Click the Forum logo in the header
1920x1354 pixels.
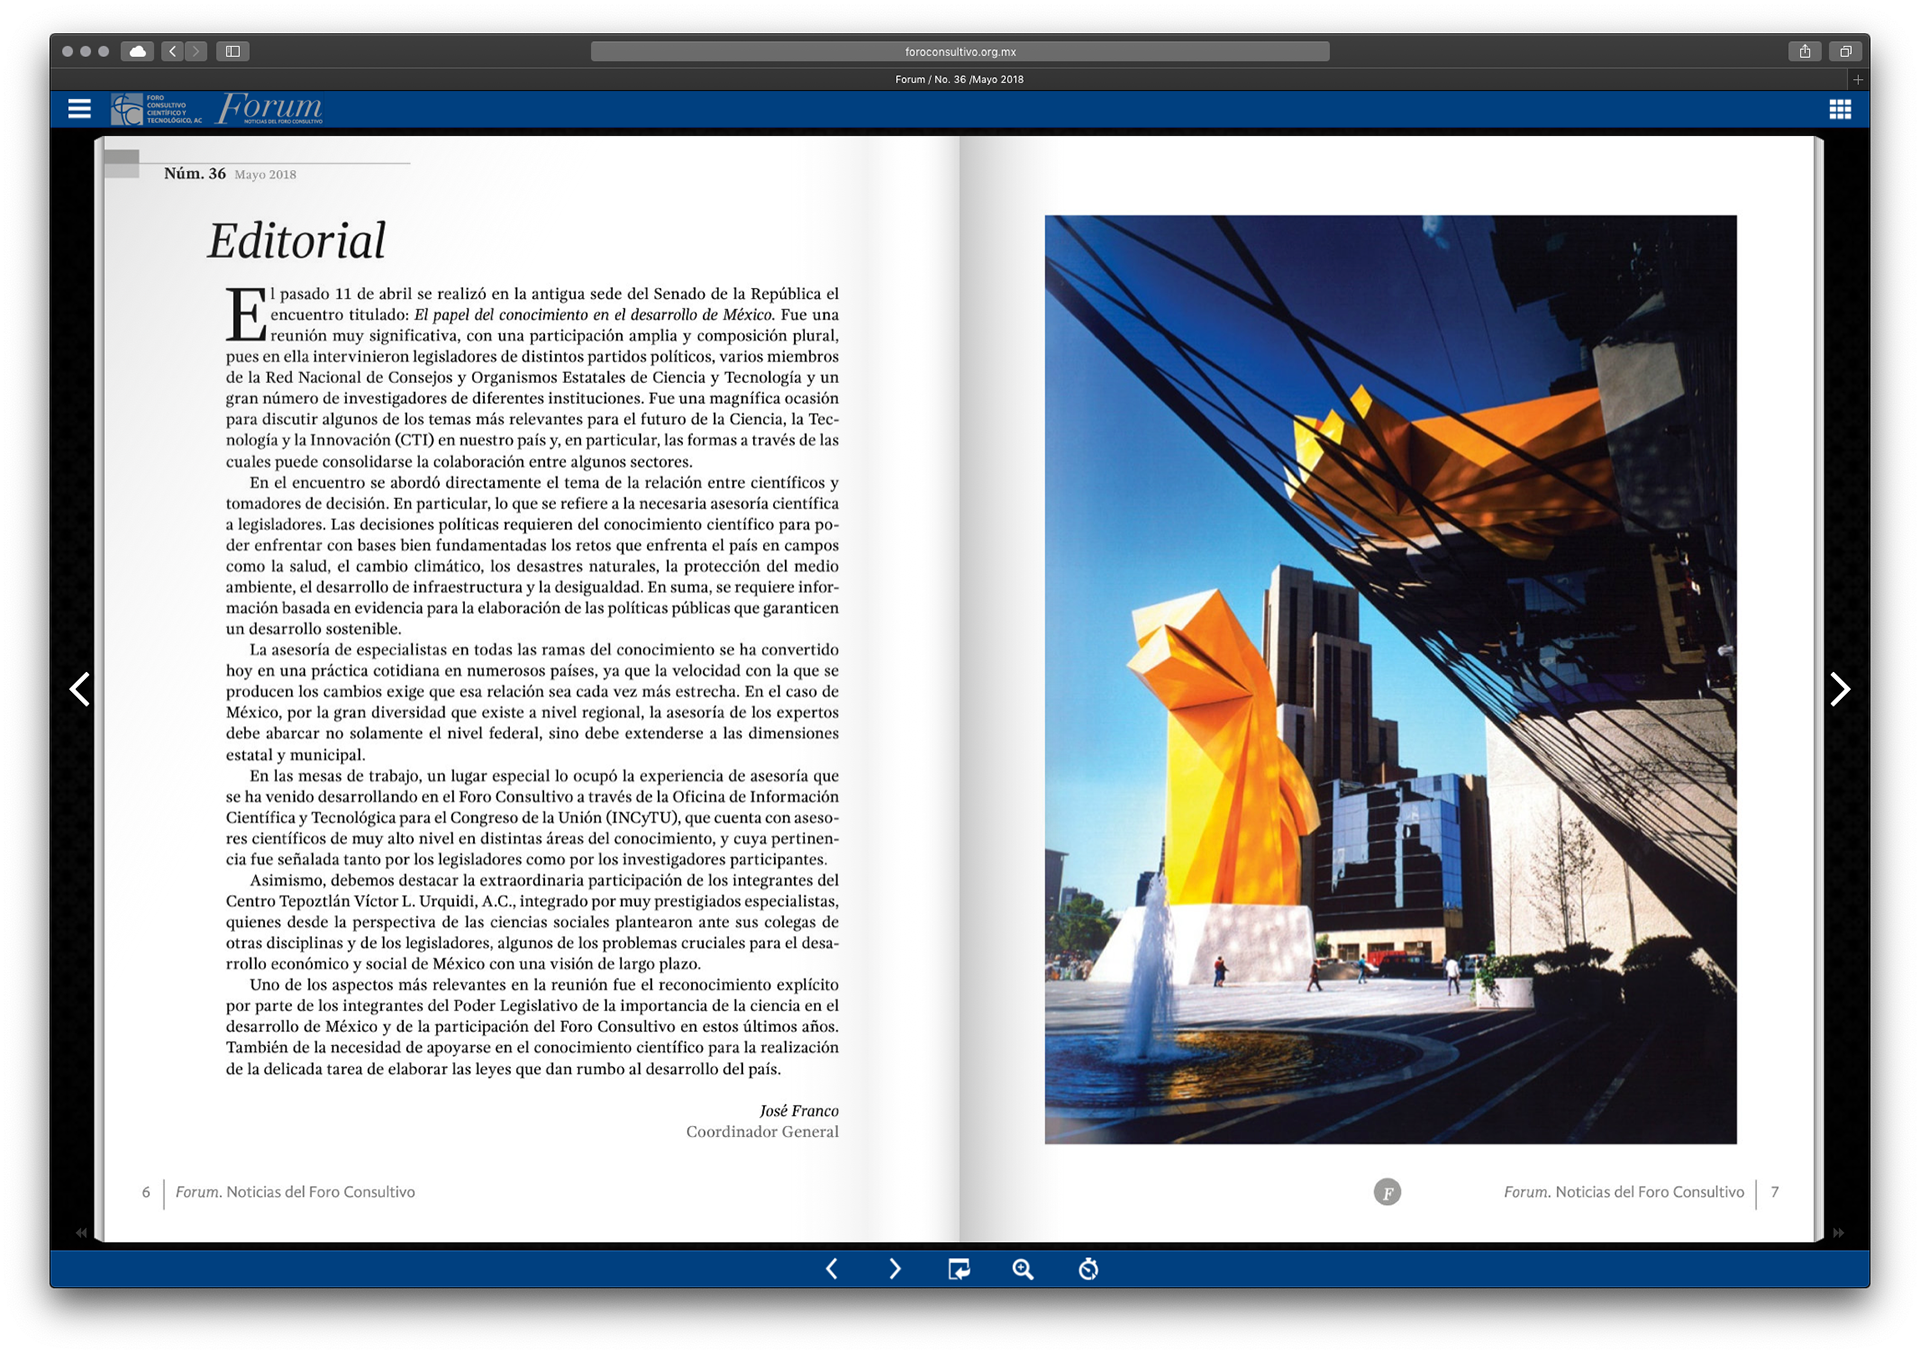point(270,108)
